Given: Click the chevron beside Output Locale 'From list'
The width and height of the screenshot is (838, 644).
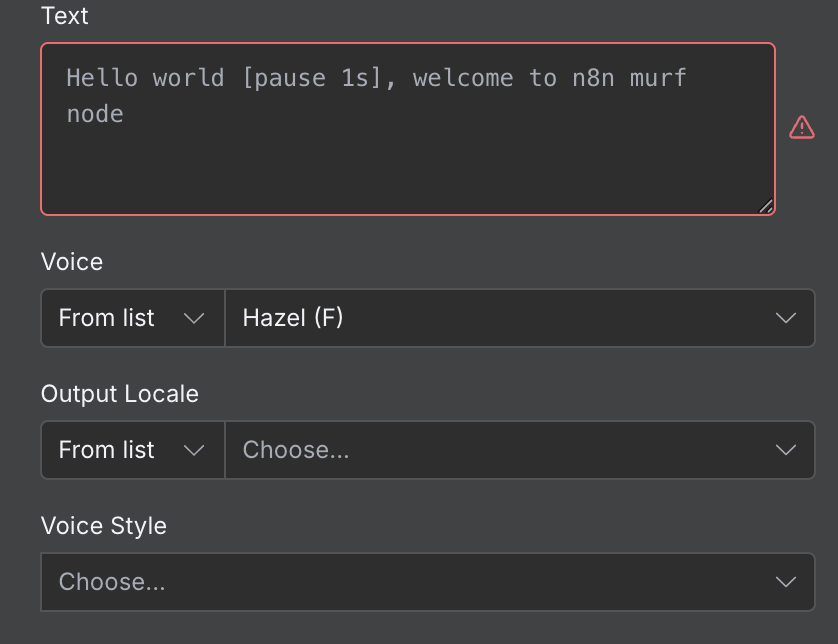Looking at the screenshot, I should 194,450.
